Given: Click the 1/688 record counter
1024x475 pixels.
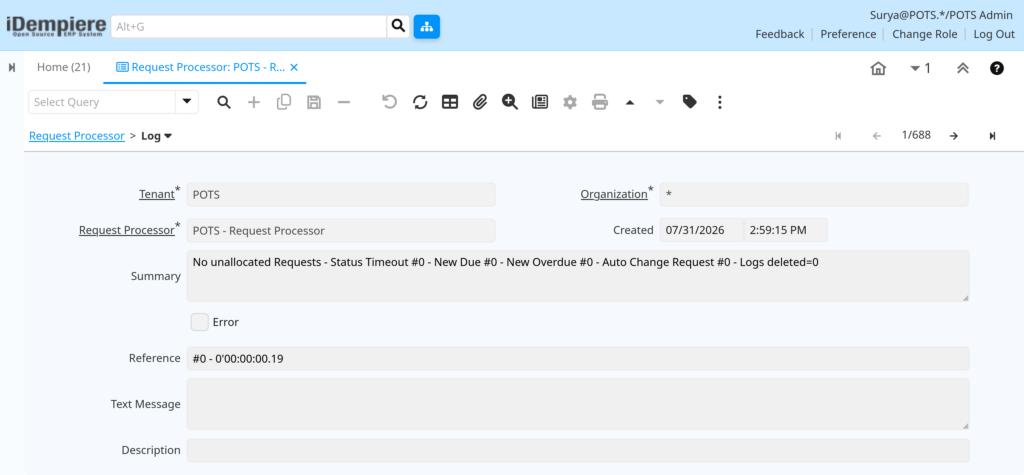Looking at the screenshot, I should point(916,135).
